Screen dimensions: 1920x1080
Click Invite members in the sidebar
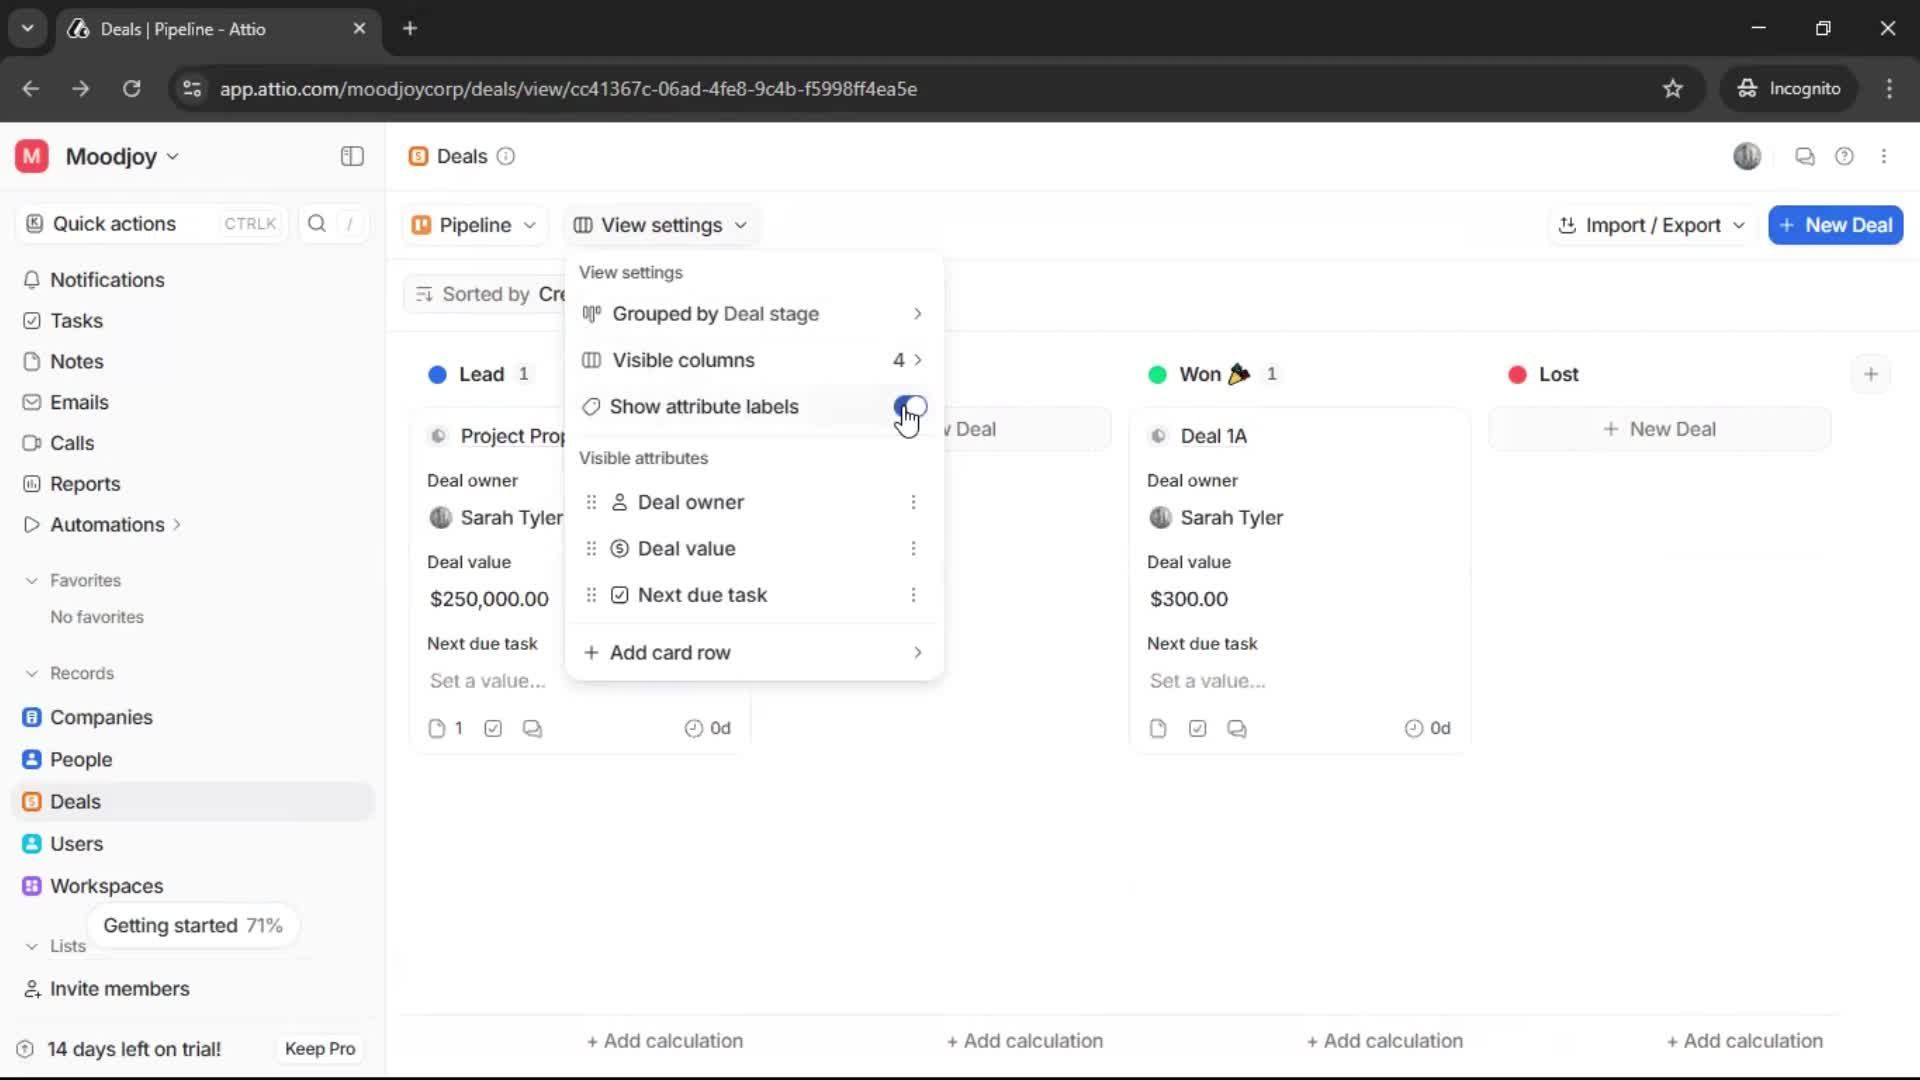(x=118, y=989)
